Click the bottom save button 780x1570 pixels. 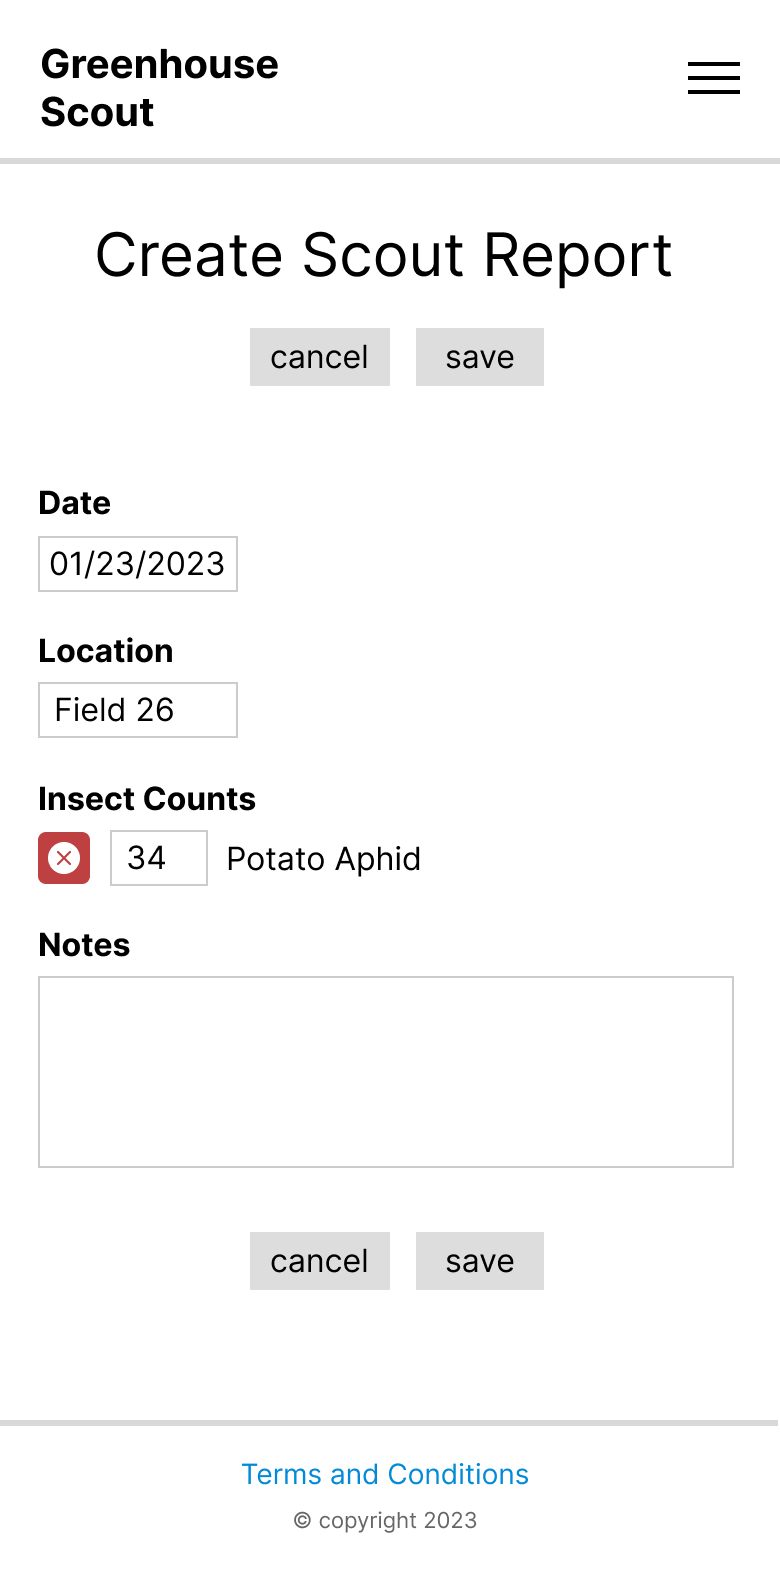point(480,1261)
